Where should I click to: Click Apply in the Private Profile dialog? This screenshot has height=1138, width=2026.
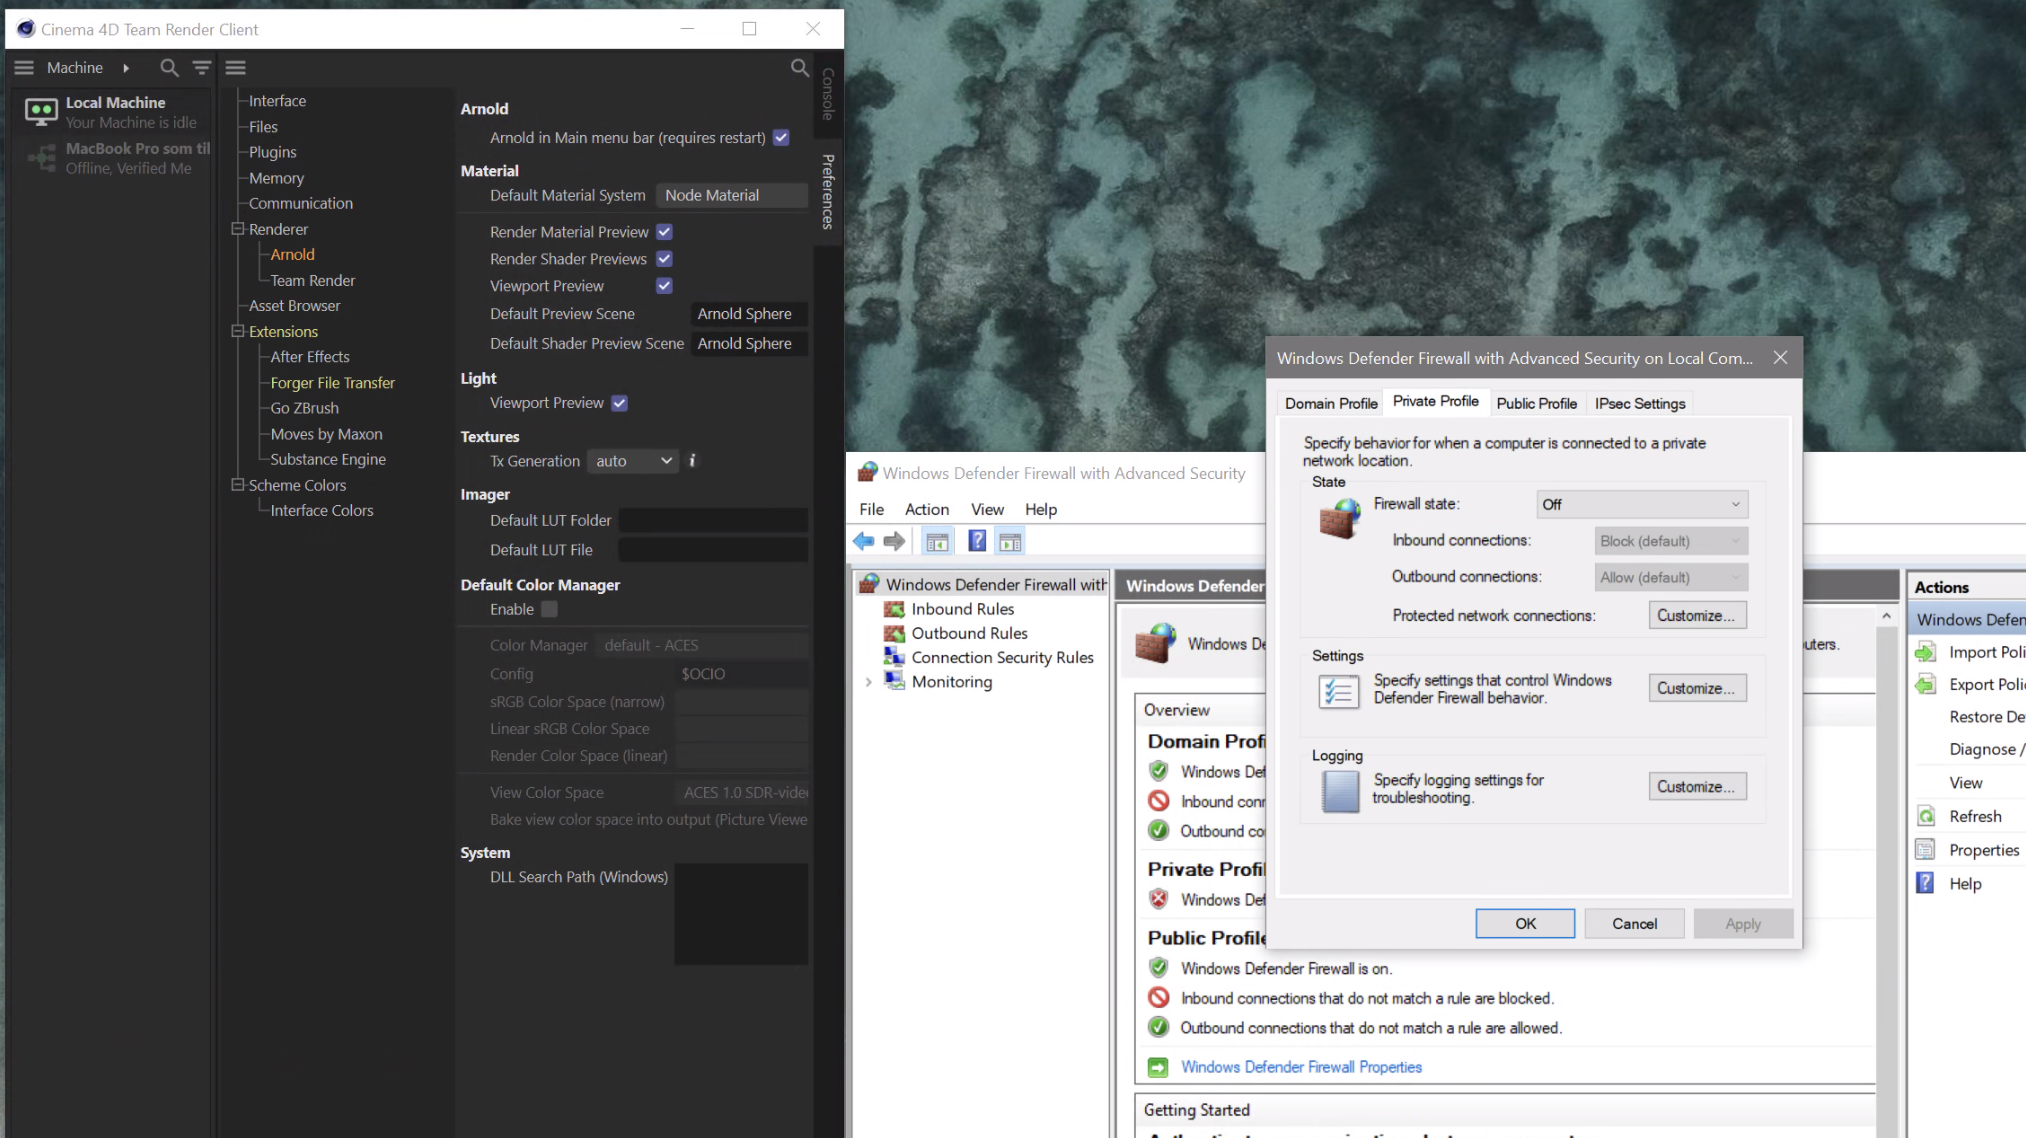(x=1742, y=923)
